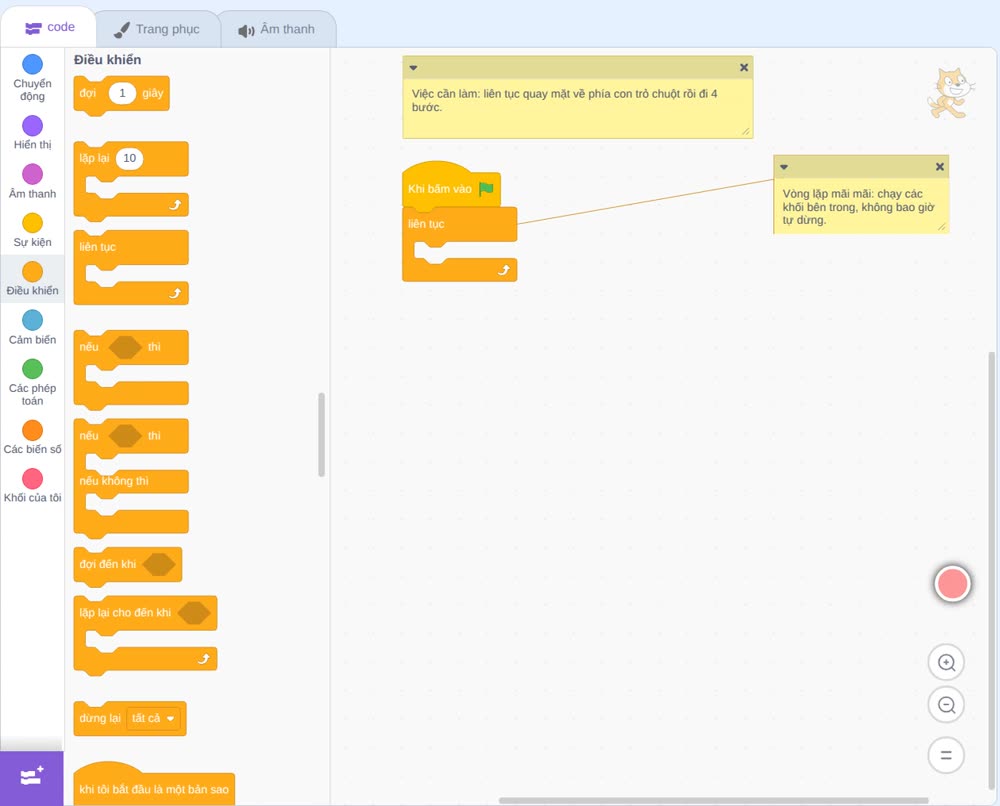Select the Chuyển động category circle
Screen dimensions: 1000x806
pos(33,64)
